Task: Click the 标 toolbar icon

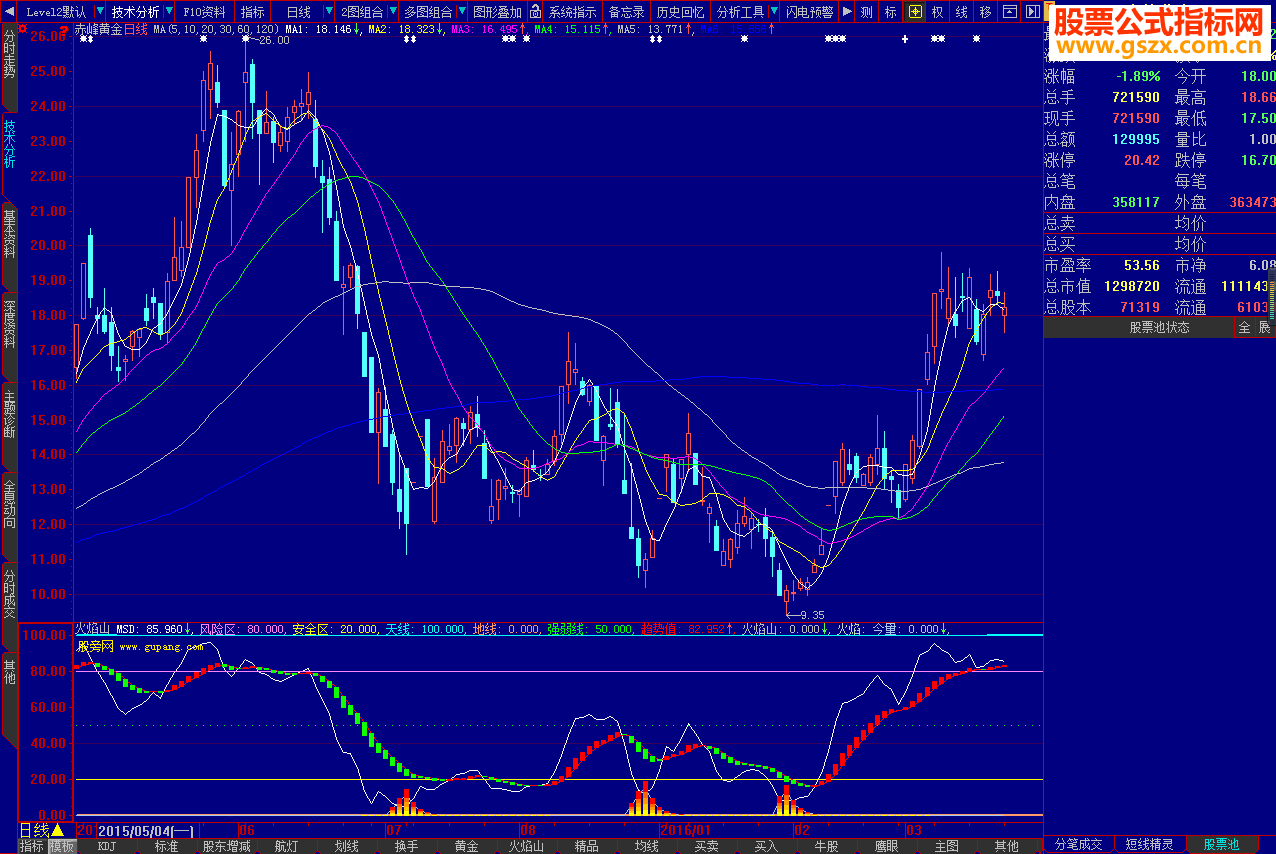Action: pyautogui.click(x=890, y=12)
